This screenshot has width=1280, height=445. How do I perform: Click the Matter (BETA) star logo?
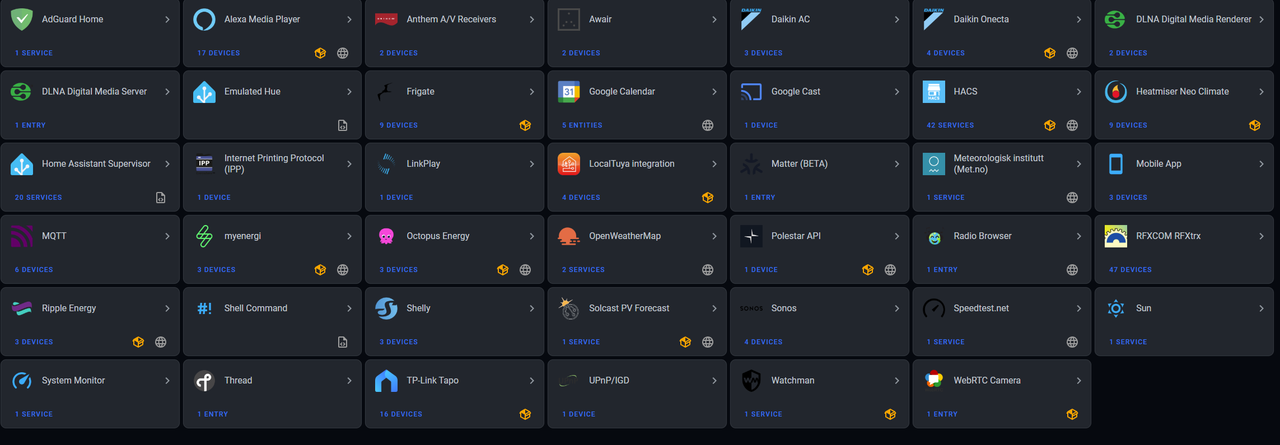pyautogui.click(x=751, y=163)
